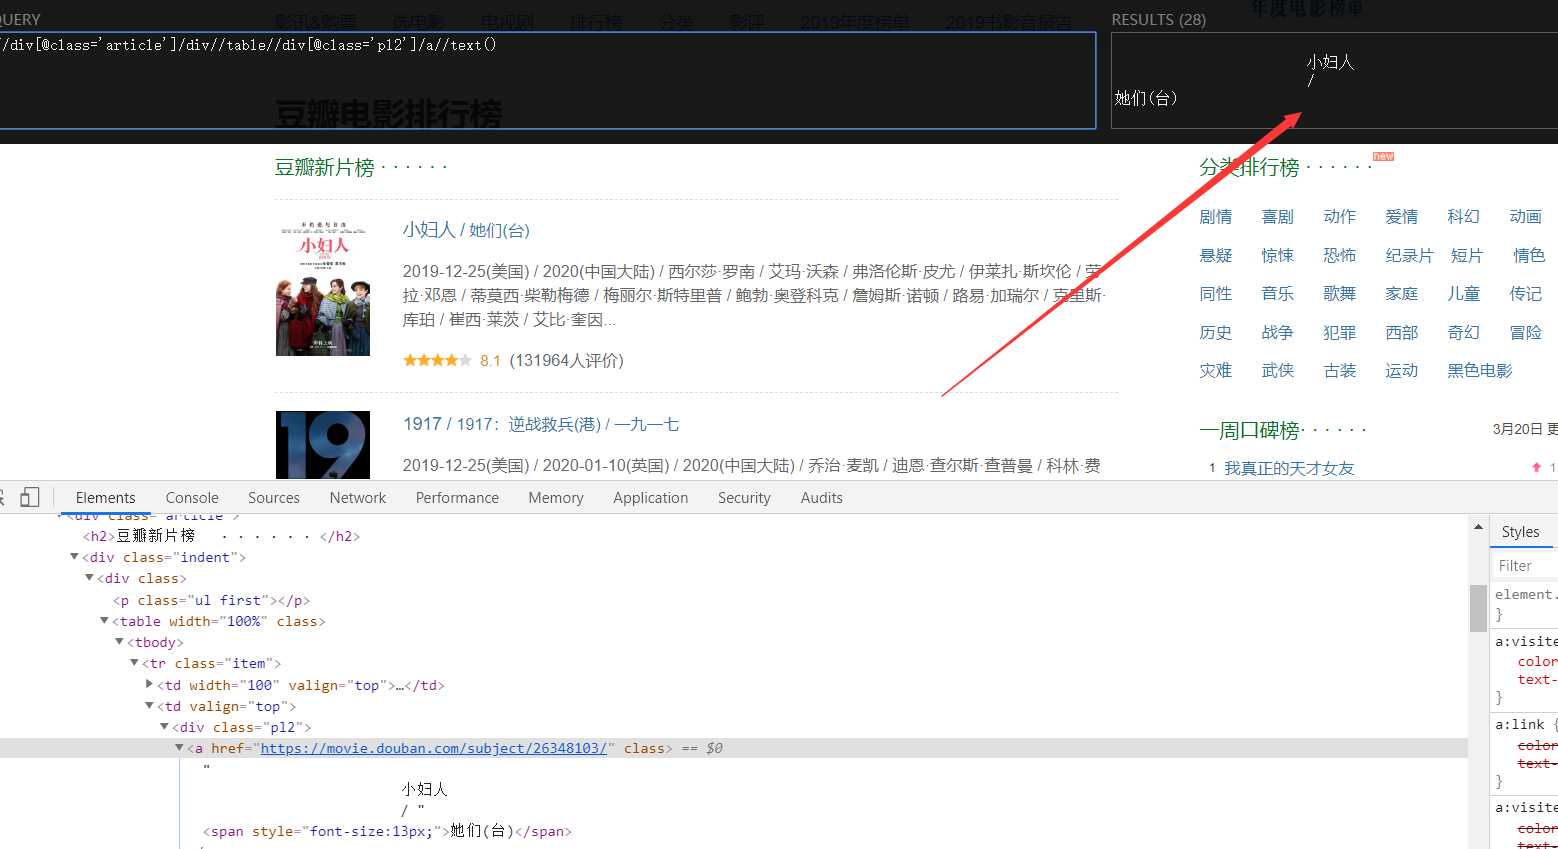Image resolution: width=1558 pixels, height=849 pixels.
Task: Open the 动画 category ranking
Action: [1526, 217]
